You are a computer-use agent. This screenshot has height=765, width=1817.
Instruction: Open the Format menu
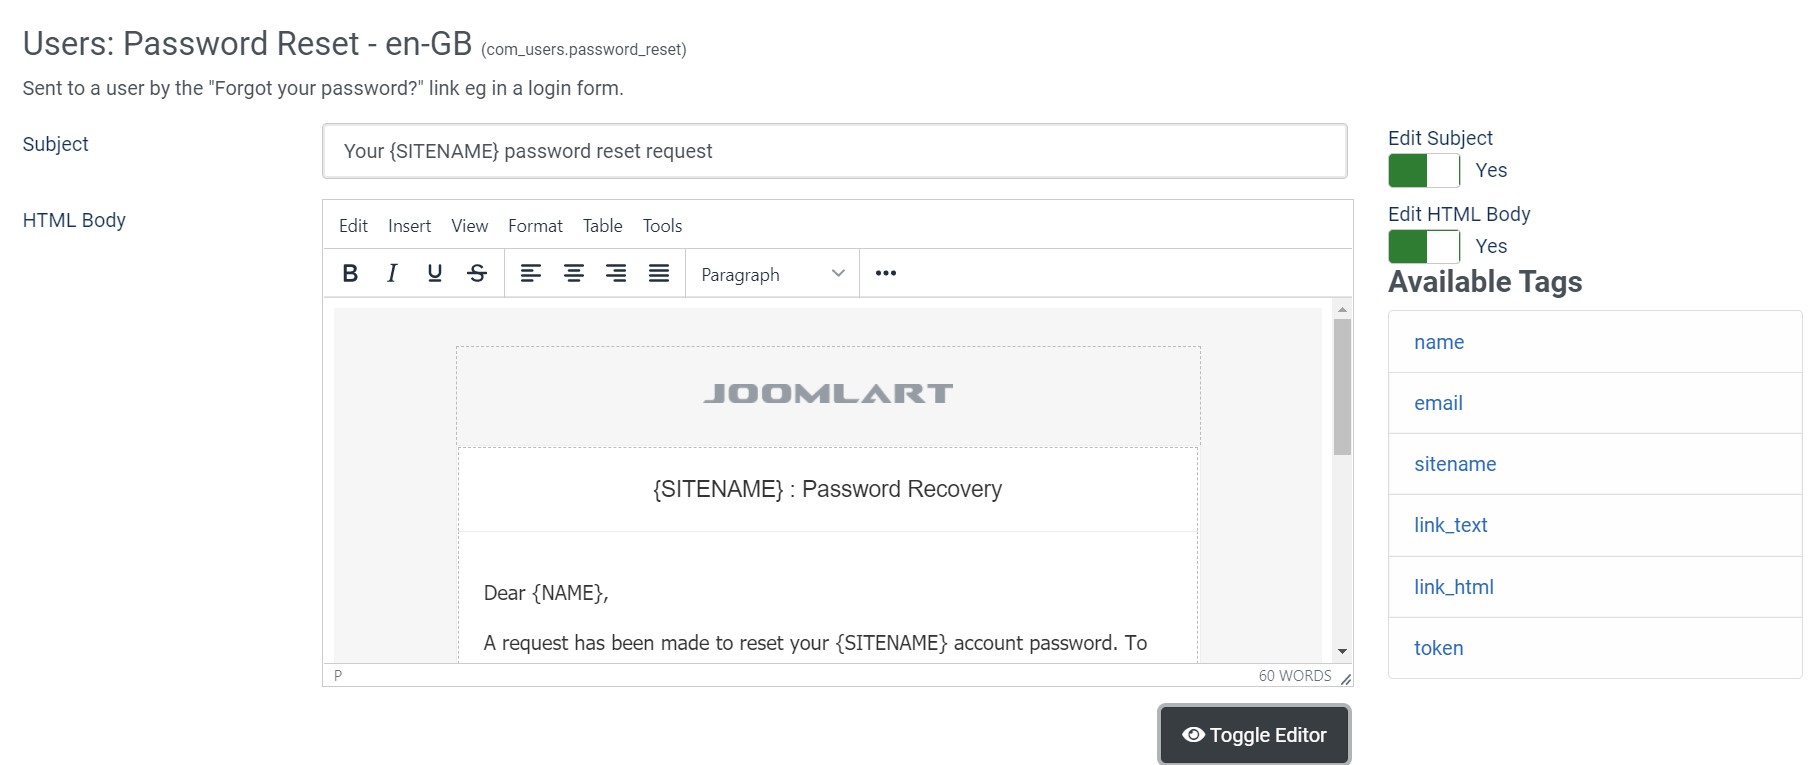[535, 225]
